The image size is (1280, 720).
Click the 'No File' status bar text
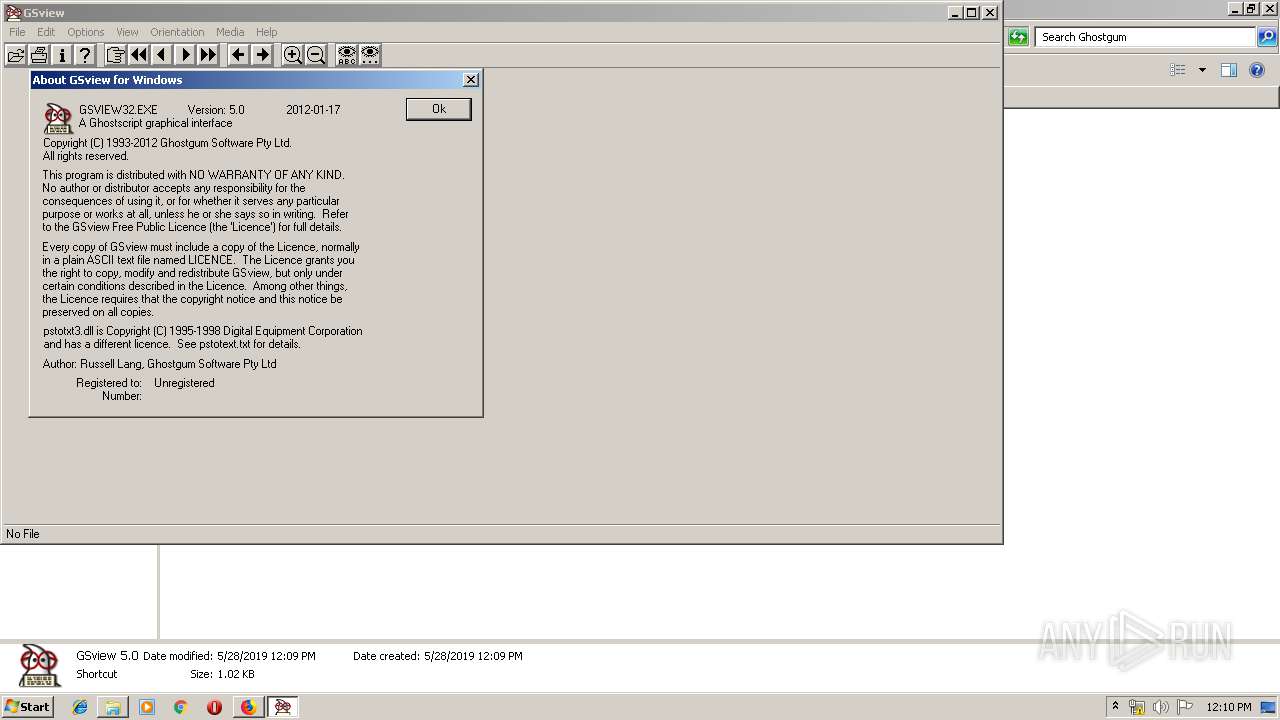tap(23, 534)
